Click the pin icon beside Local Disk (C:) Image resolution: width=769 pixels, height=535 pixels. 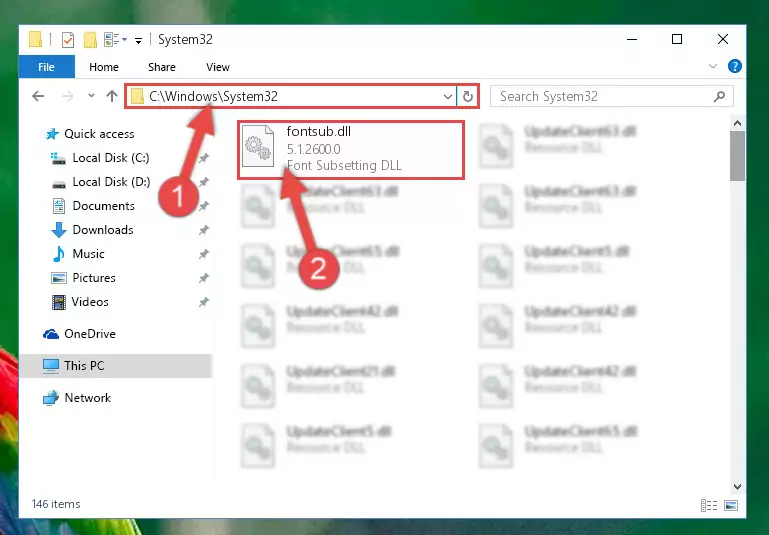(x=204, y=158)
